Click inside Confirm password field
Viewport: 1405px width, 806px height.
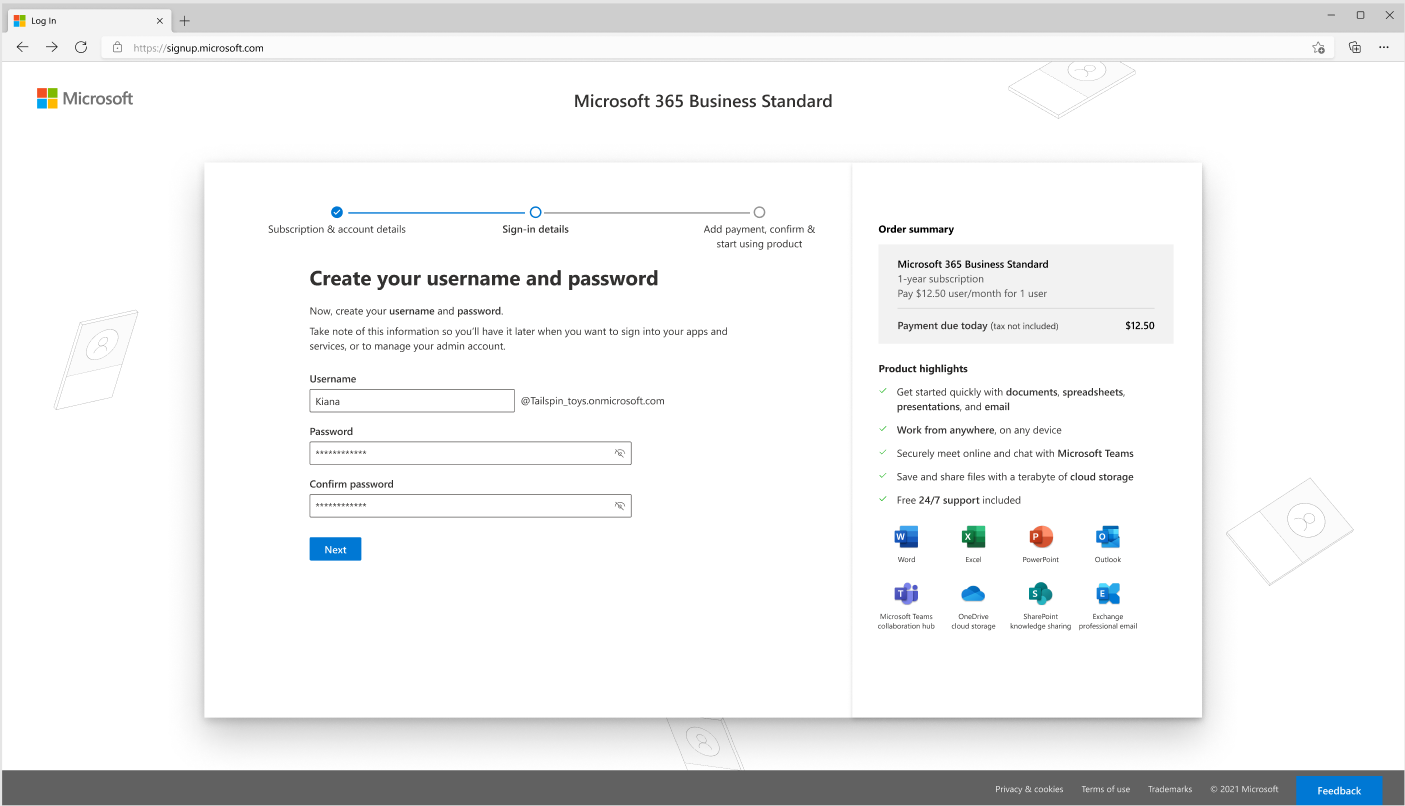pos(470,506)
